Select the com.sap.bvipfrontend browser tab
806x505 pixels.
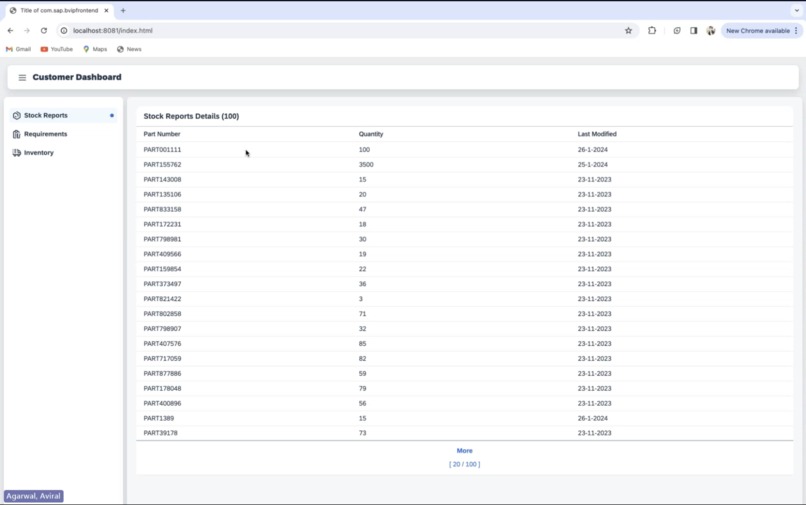click(59, 10)
